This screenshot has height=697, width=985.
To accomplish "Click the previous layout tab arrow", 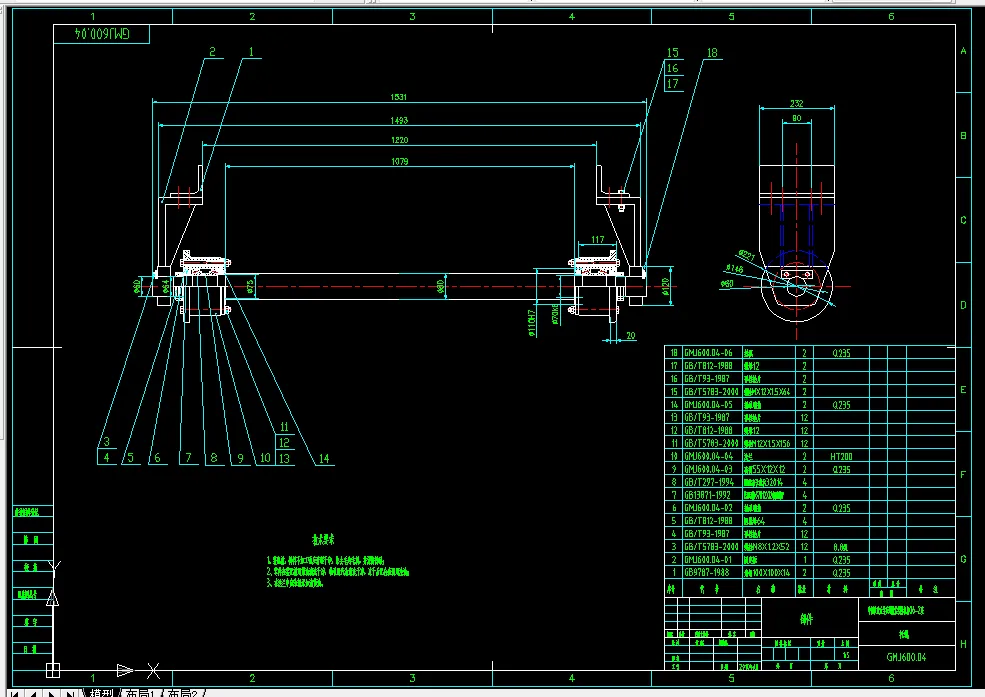I will (33, 693).
